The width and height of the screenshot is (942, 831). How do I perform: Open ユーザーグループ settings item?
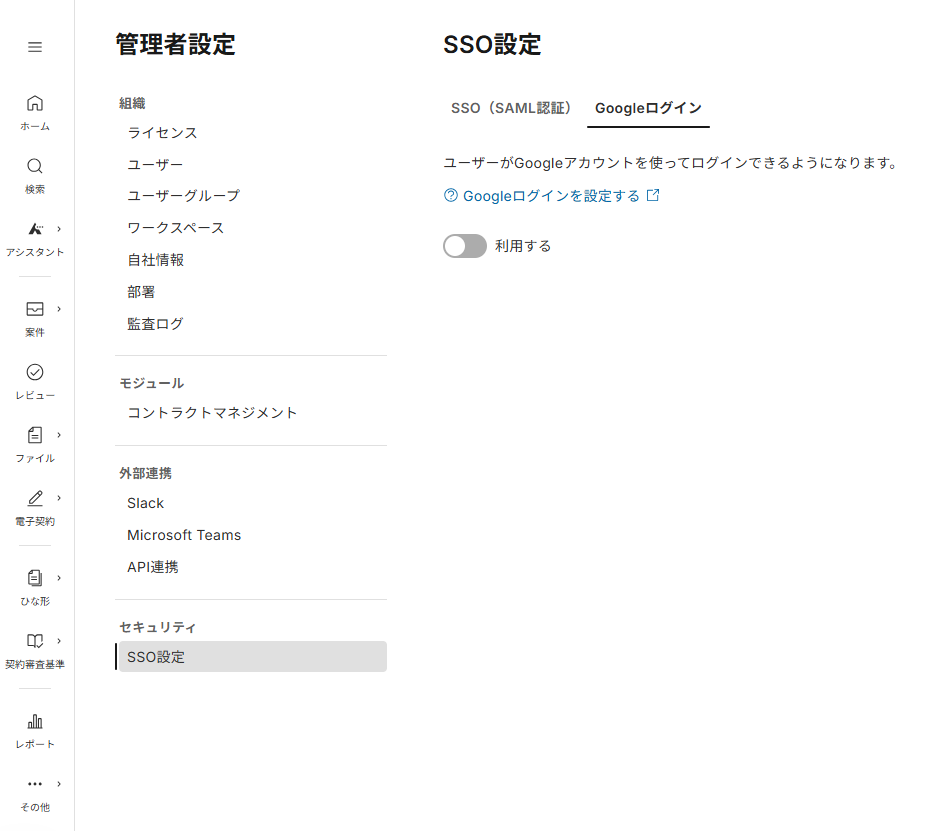(183, 196)
